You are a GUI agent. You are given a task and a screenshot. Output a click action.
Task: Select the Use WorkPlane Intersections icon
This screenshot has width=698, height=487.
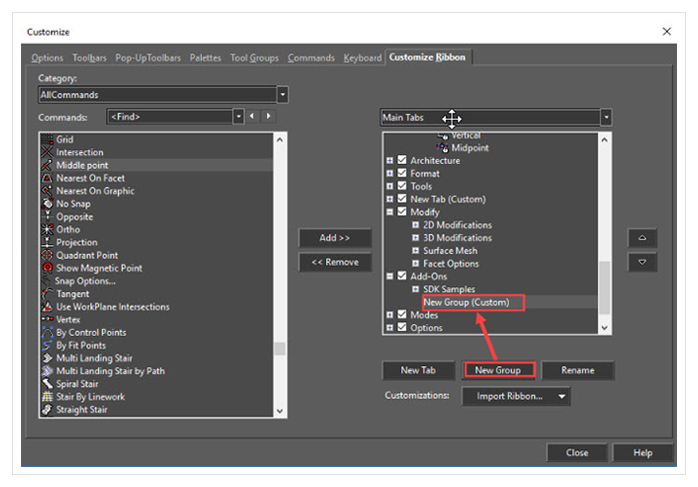point(47,307)
